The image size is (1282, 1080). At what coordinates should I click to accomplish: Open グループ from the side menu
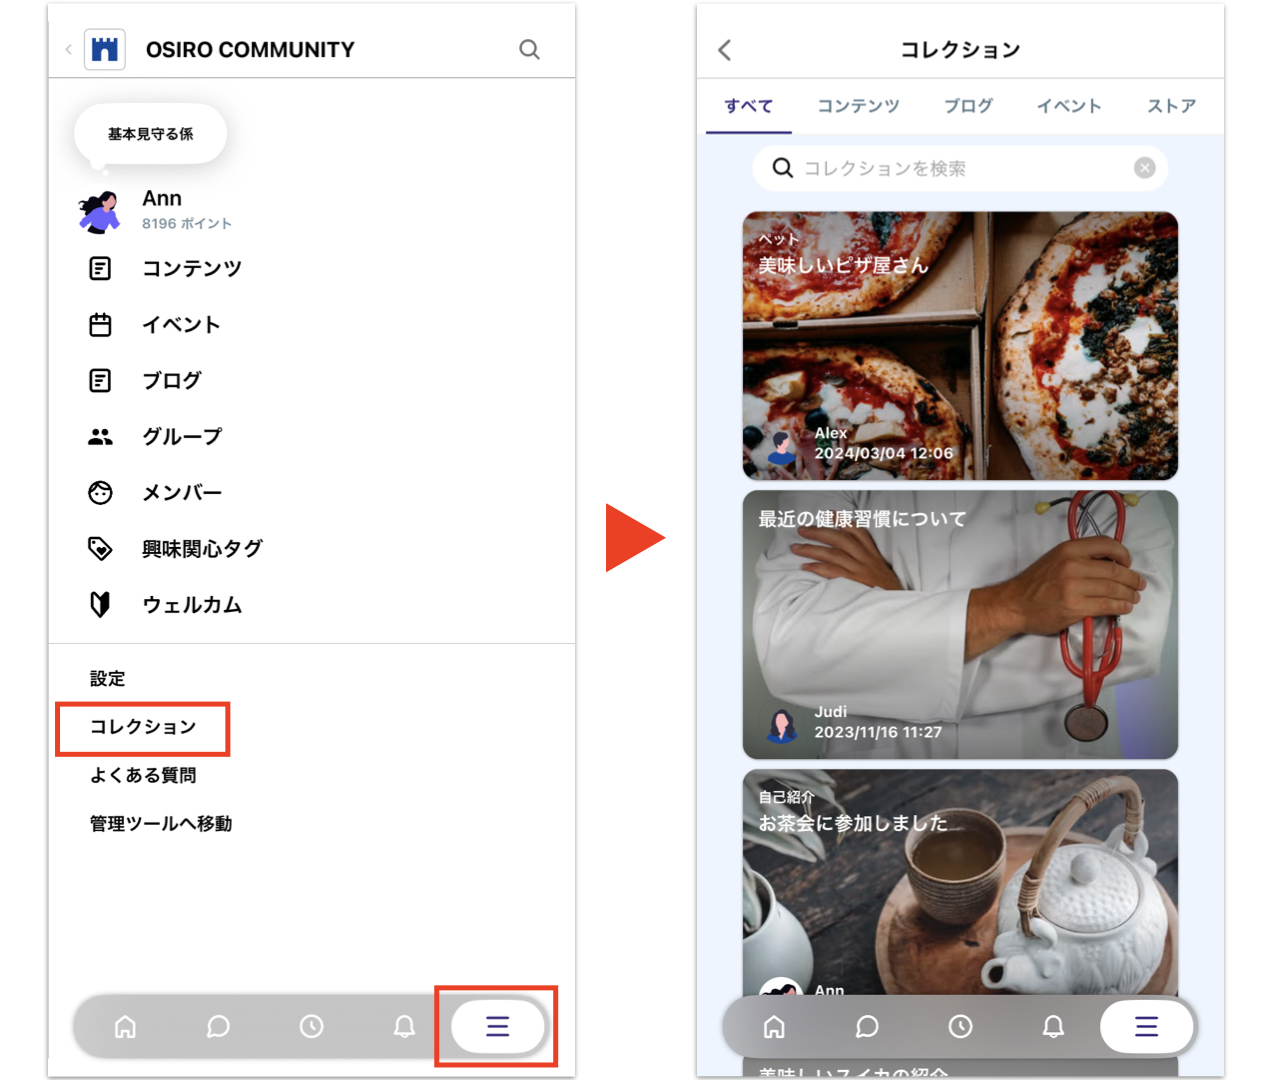[181, 436]
